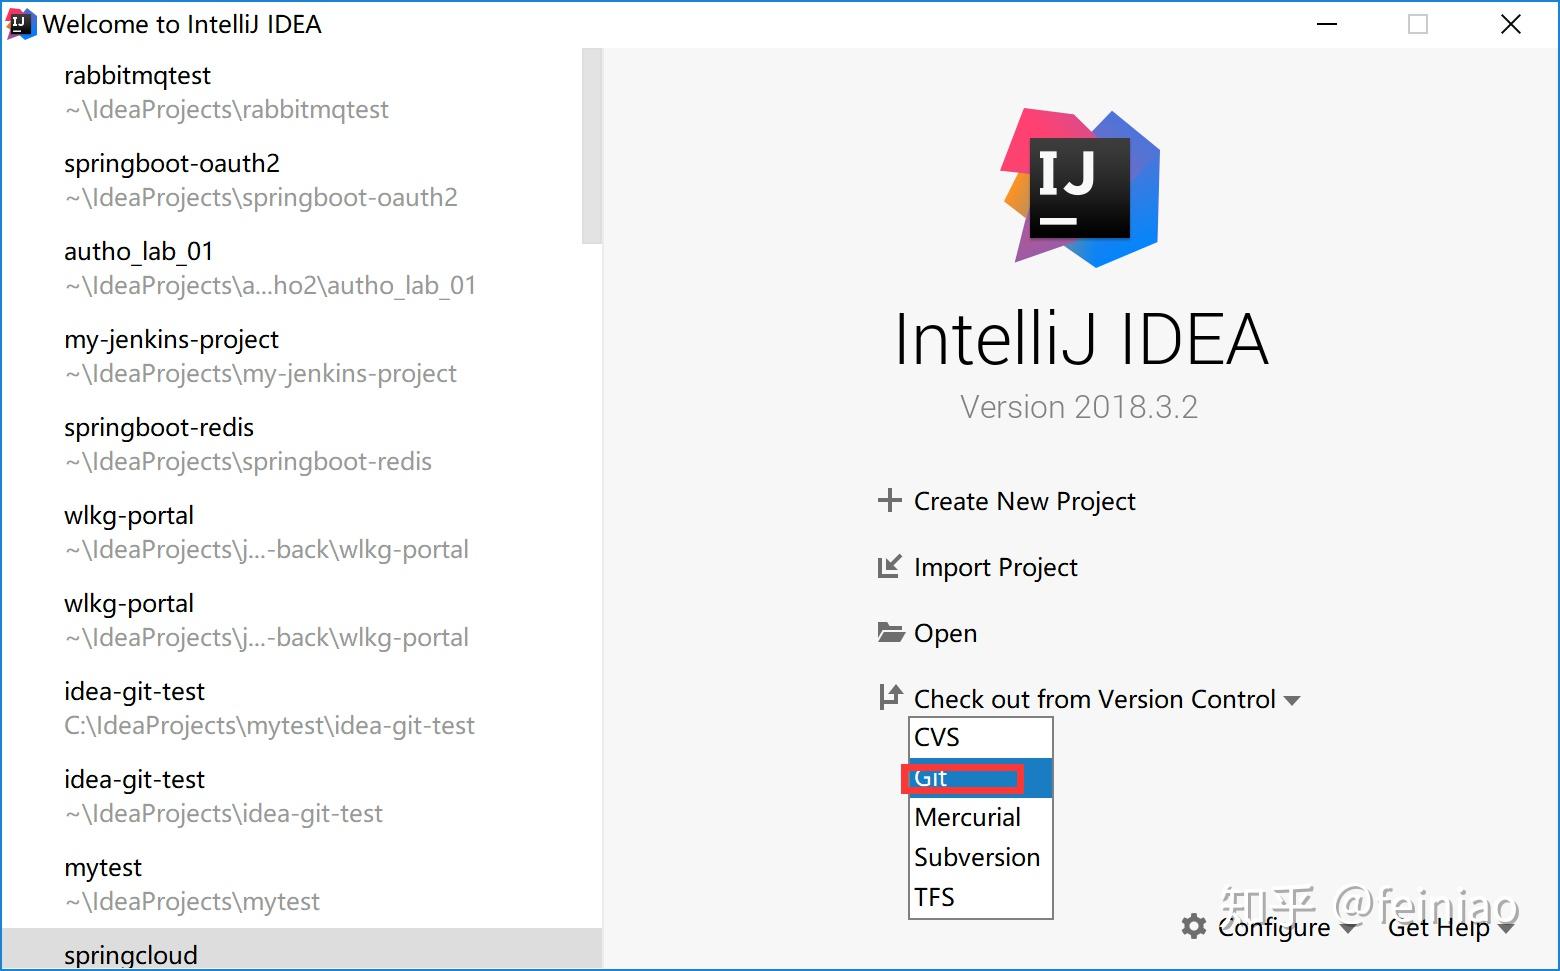Click the folder icon next to Open
This screenshot has height=971, width=1560.
(889, 632)
